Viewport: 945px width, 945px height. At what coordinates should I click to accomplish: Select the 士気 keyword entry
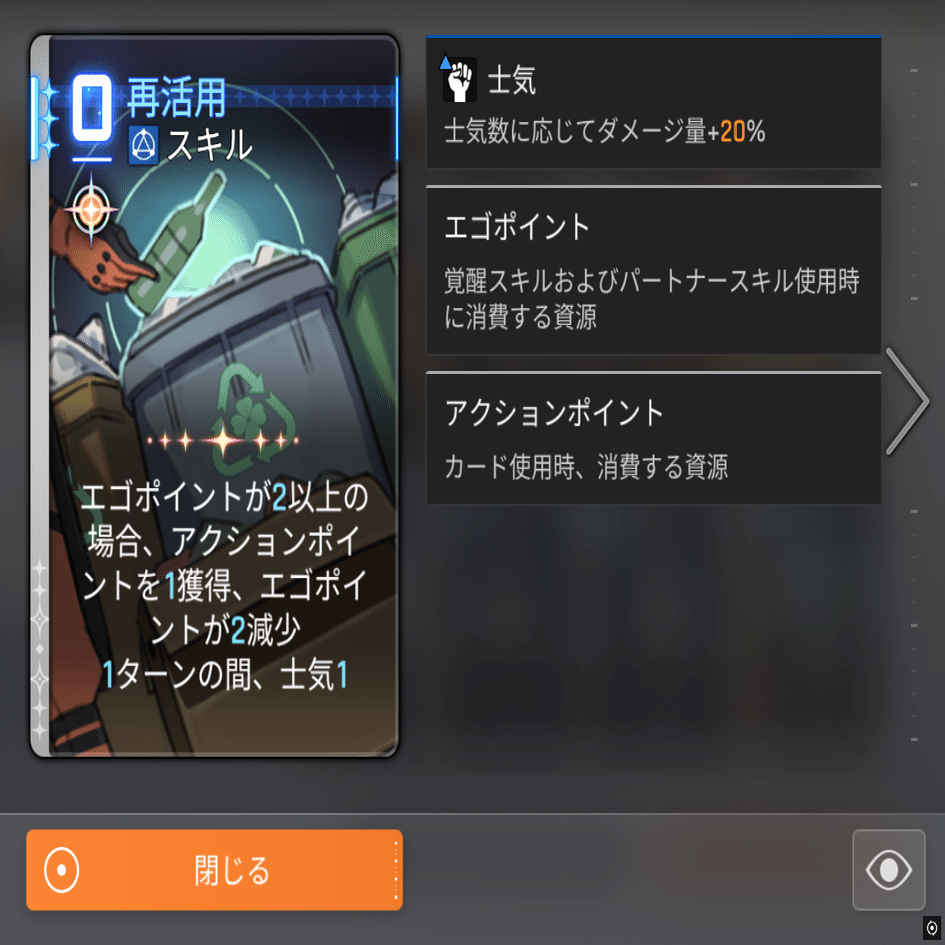(653, 102)
